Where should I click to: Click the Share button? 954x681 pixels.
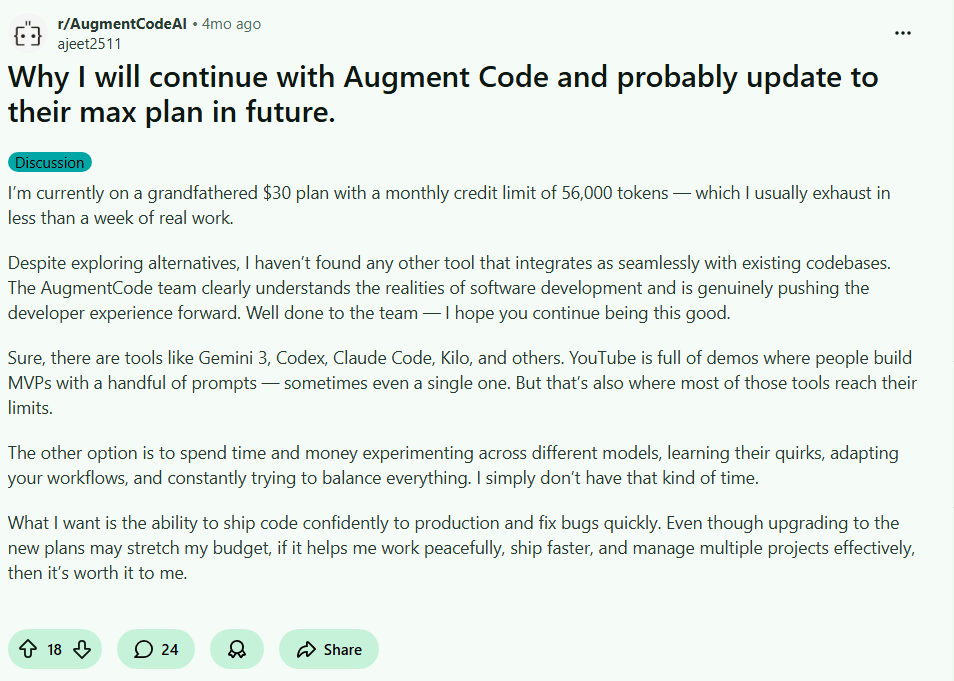328,649
